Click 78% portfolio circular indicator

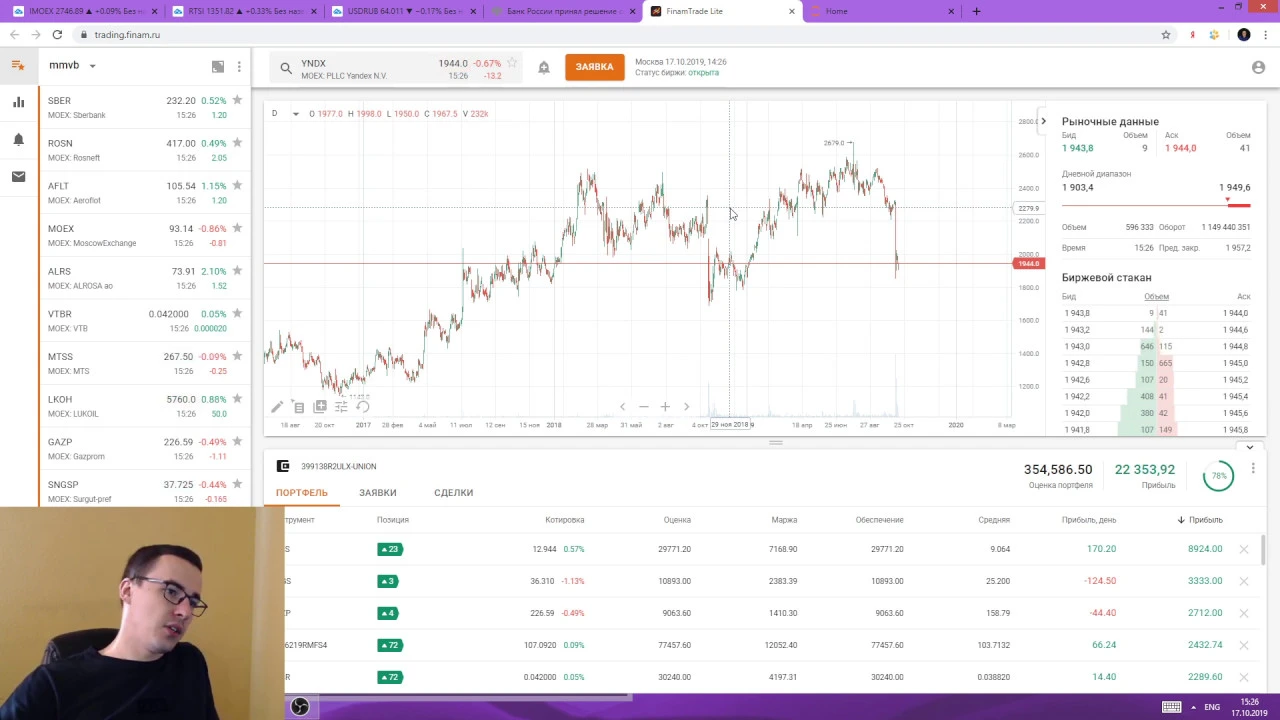point(1218,476)
